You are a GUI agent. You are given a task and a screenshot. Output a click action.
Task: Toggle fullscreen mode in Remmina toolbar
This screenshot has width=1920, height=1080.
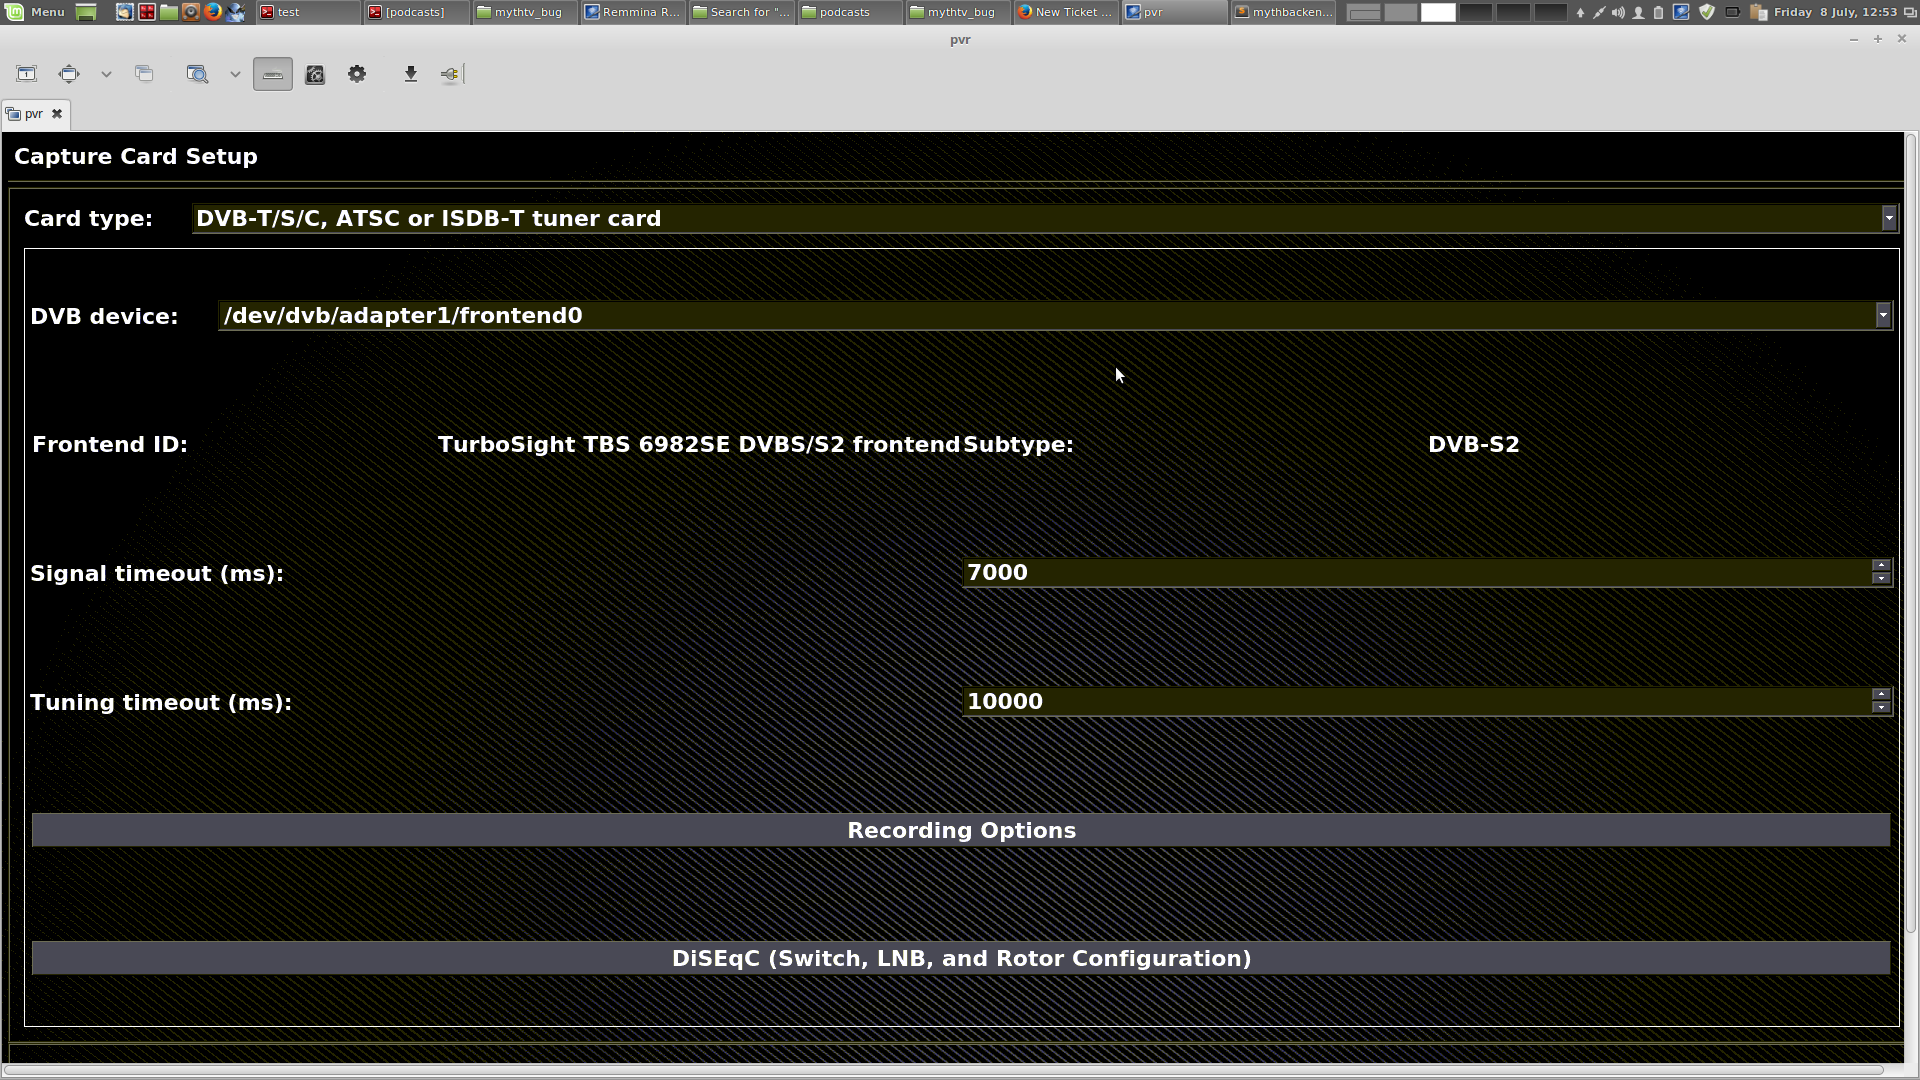point(68,74)
